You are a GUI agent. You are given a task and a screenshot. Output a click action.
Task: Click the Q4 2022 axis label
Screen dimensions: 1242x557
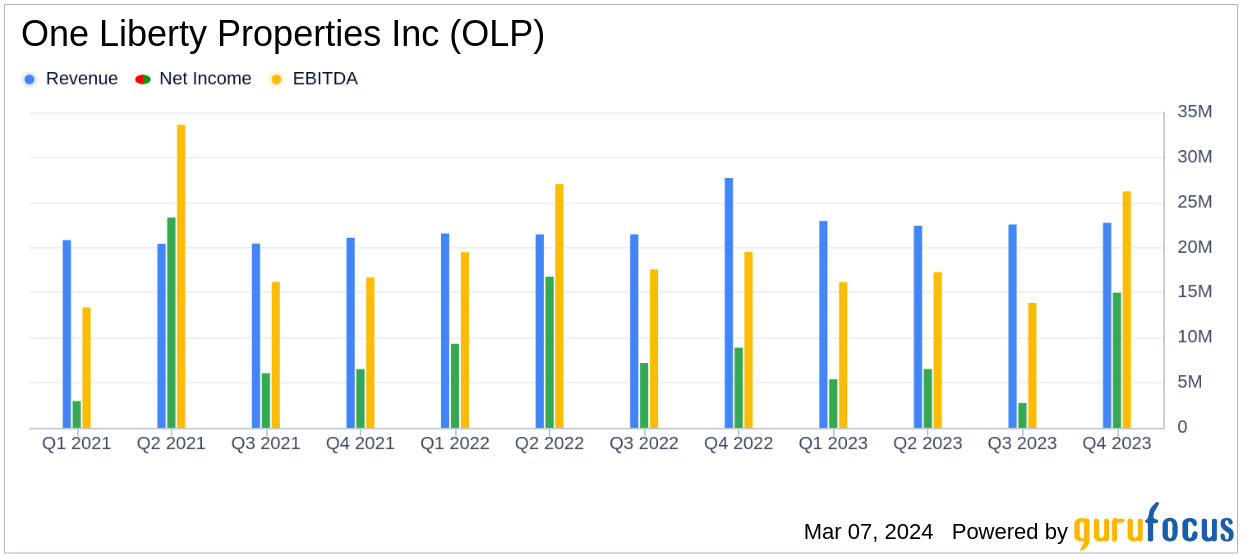click(x=738, y=443)
